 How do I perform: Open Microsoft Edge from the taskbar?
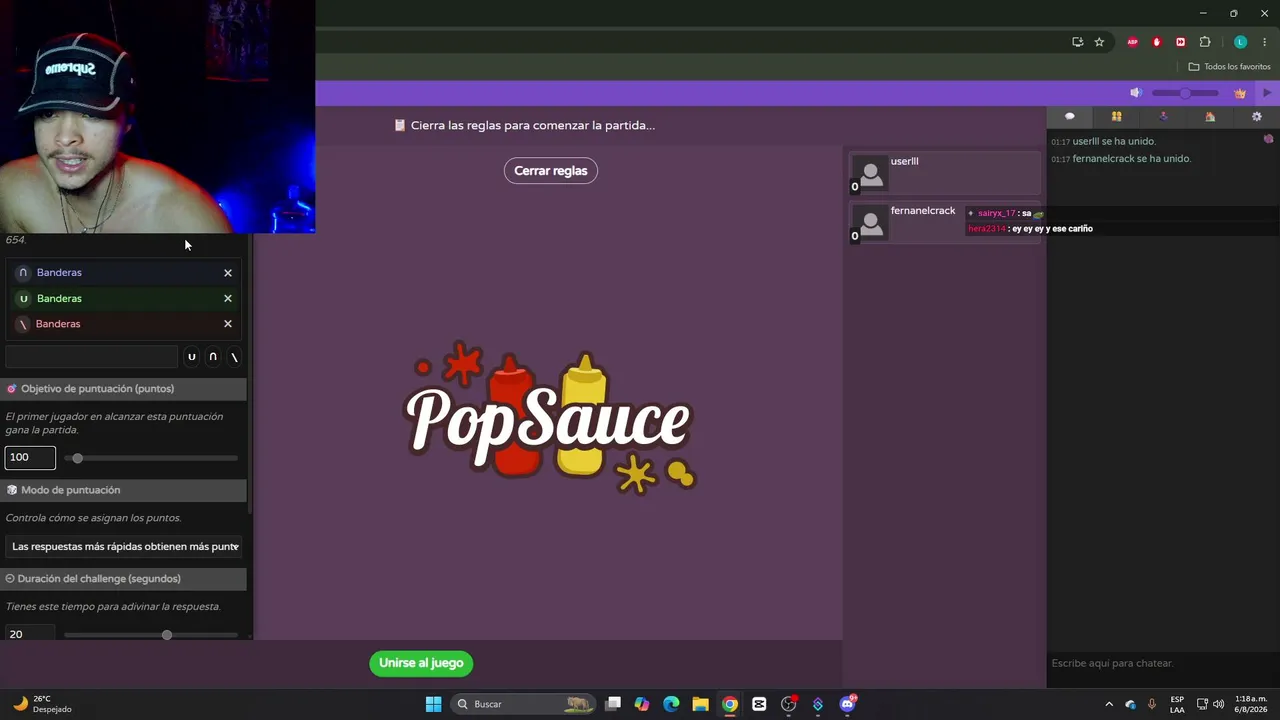(x=671, y=704)
